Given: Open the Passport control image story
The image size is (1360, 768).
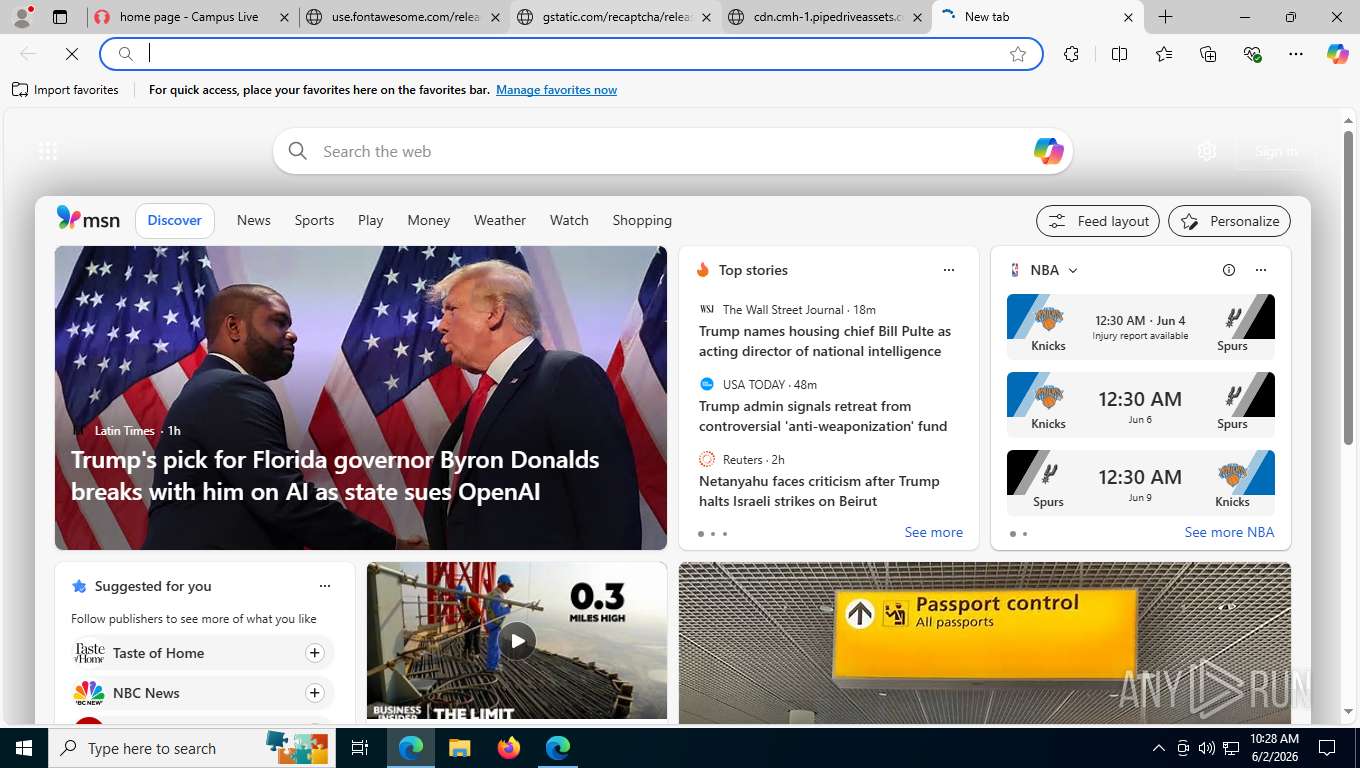Looking at the screenshot, I should 985,643.
